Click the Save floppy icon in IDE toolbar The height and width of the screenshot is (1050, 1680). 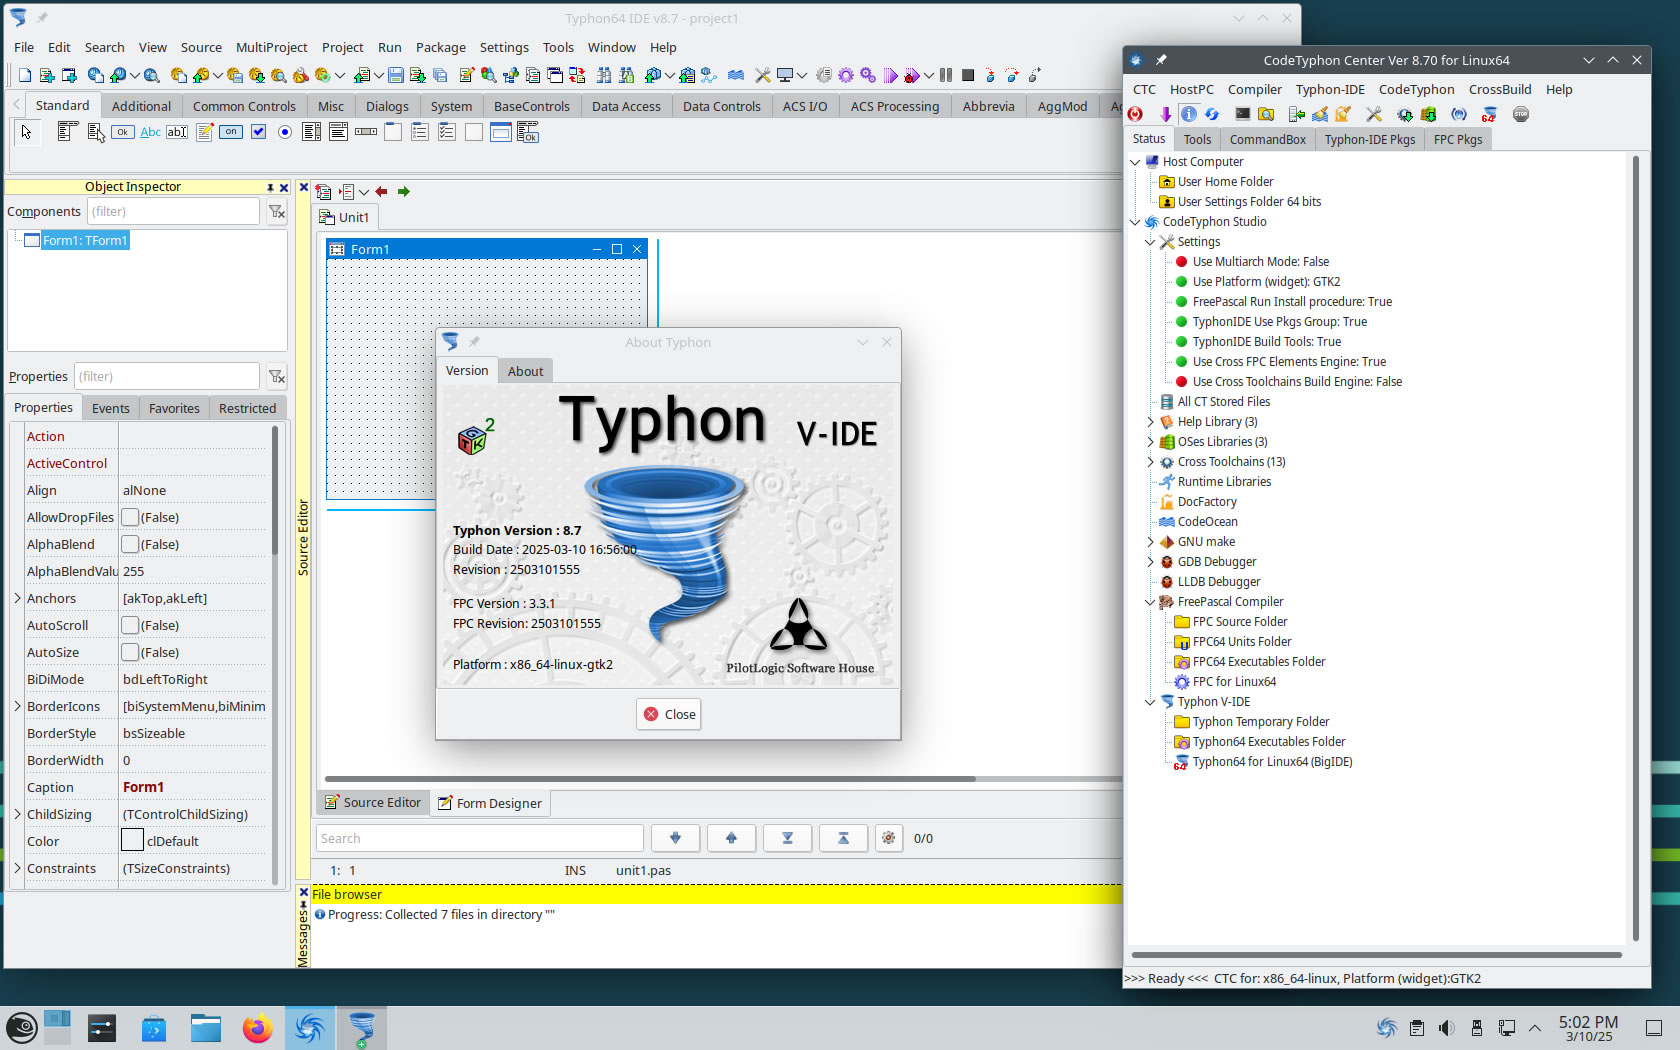[x=396, y=75]
